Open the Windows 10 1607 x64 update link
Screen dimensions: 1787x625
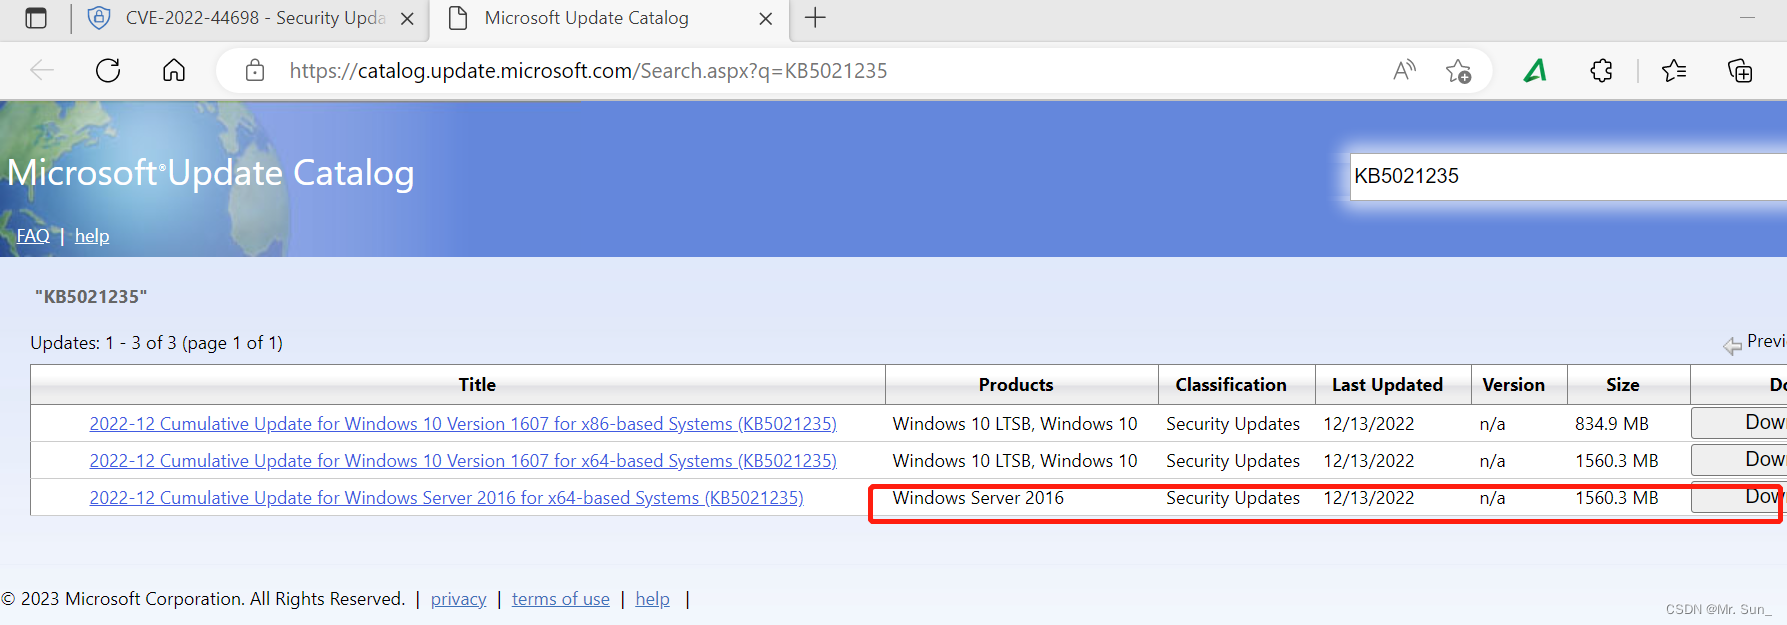click(x=463, y=461)
